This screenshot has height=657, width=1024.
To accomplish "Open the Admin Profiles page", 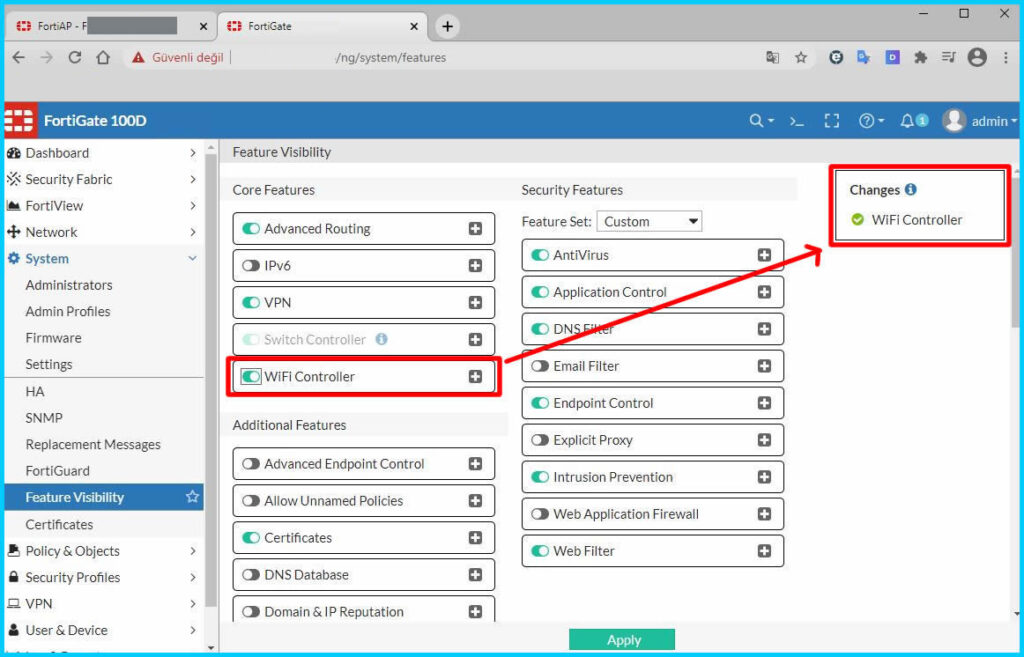I will coord(68,312).
